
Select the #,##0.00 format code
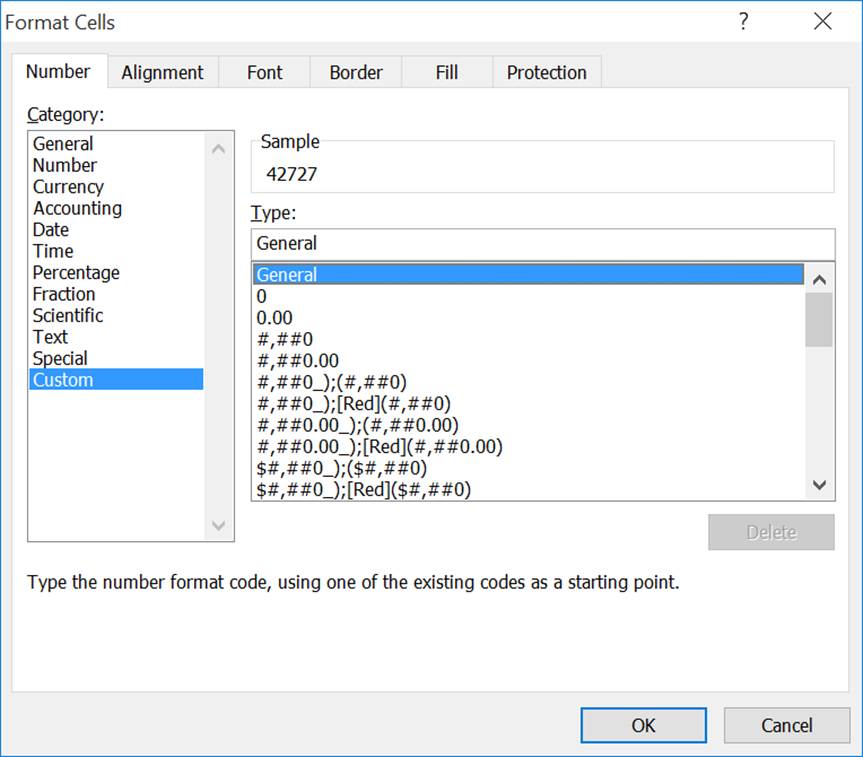(528, 361)
